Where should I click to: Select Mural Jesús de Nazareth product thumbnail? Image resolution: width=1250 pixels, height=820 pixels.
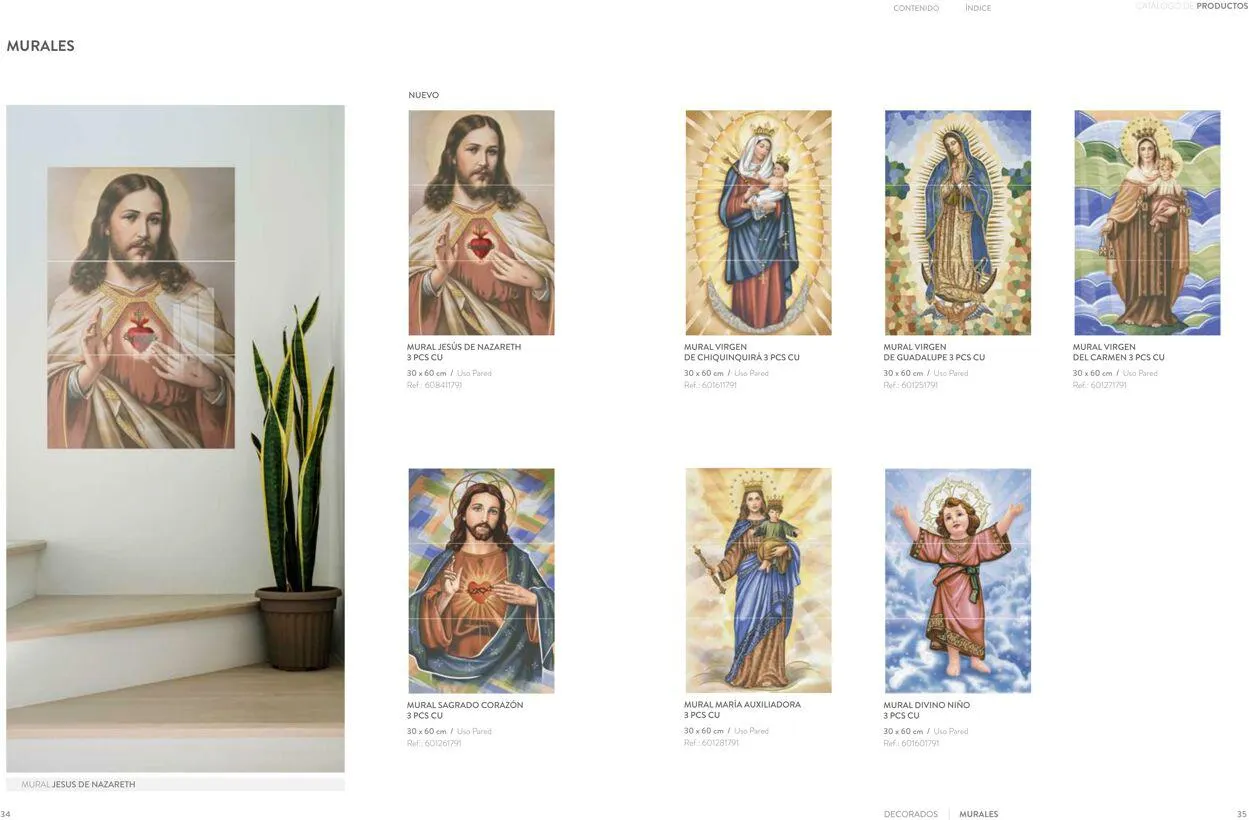coord(481,222)
